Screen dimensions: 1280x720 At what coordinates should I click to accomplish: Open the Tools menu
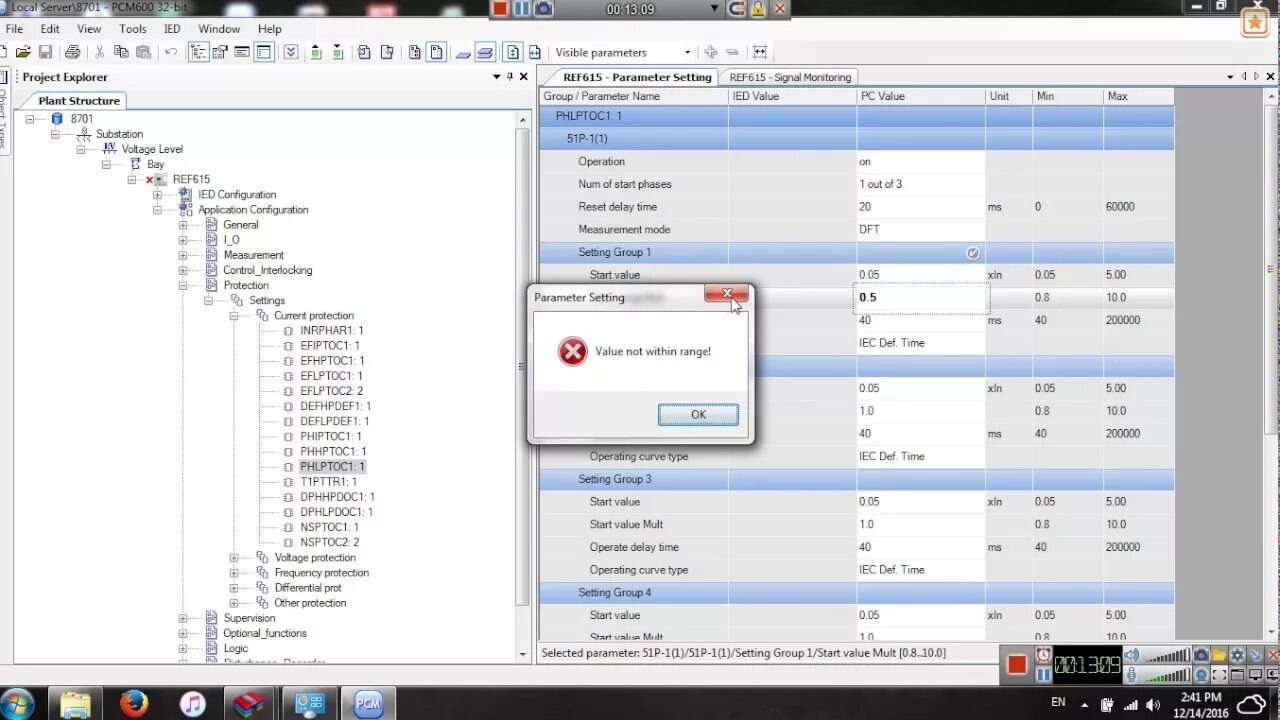tap(133, 29)
